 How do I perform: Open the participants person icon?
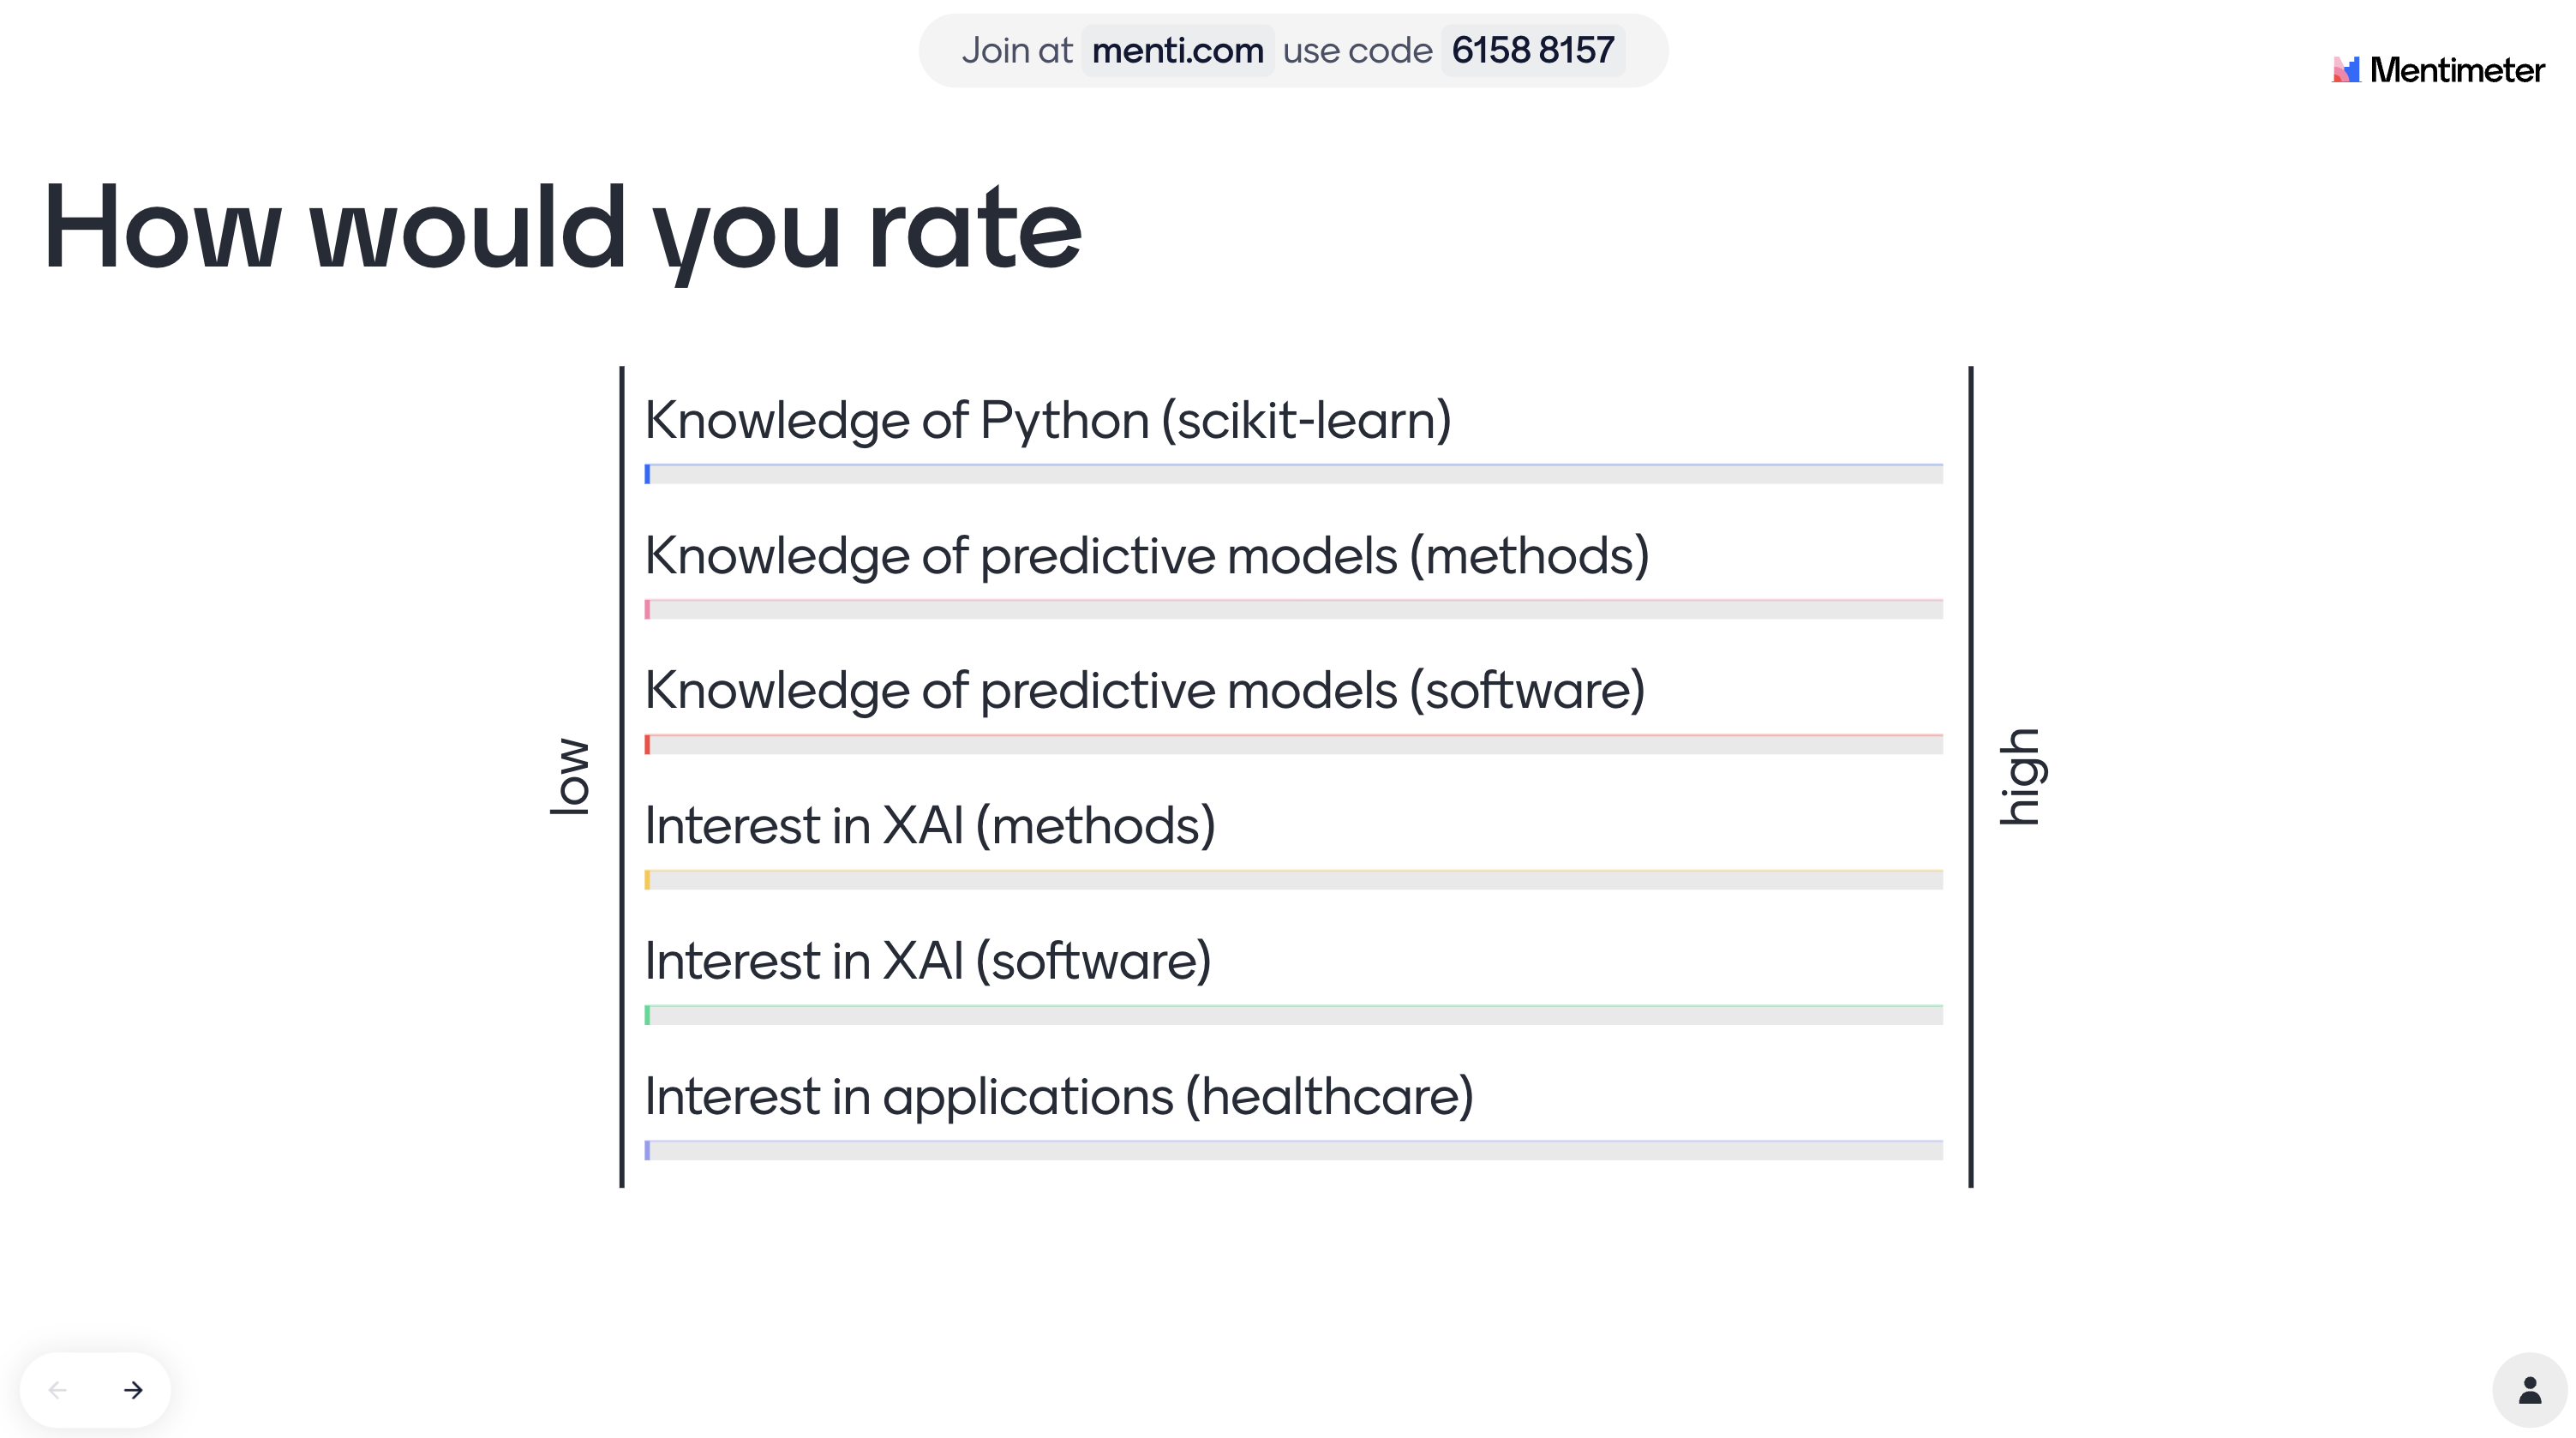2529,1390
